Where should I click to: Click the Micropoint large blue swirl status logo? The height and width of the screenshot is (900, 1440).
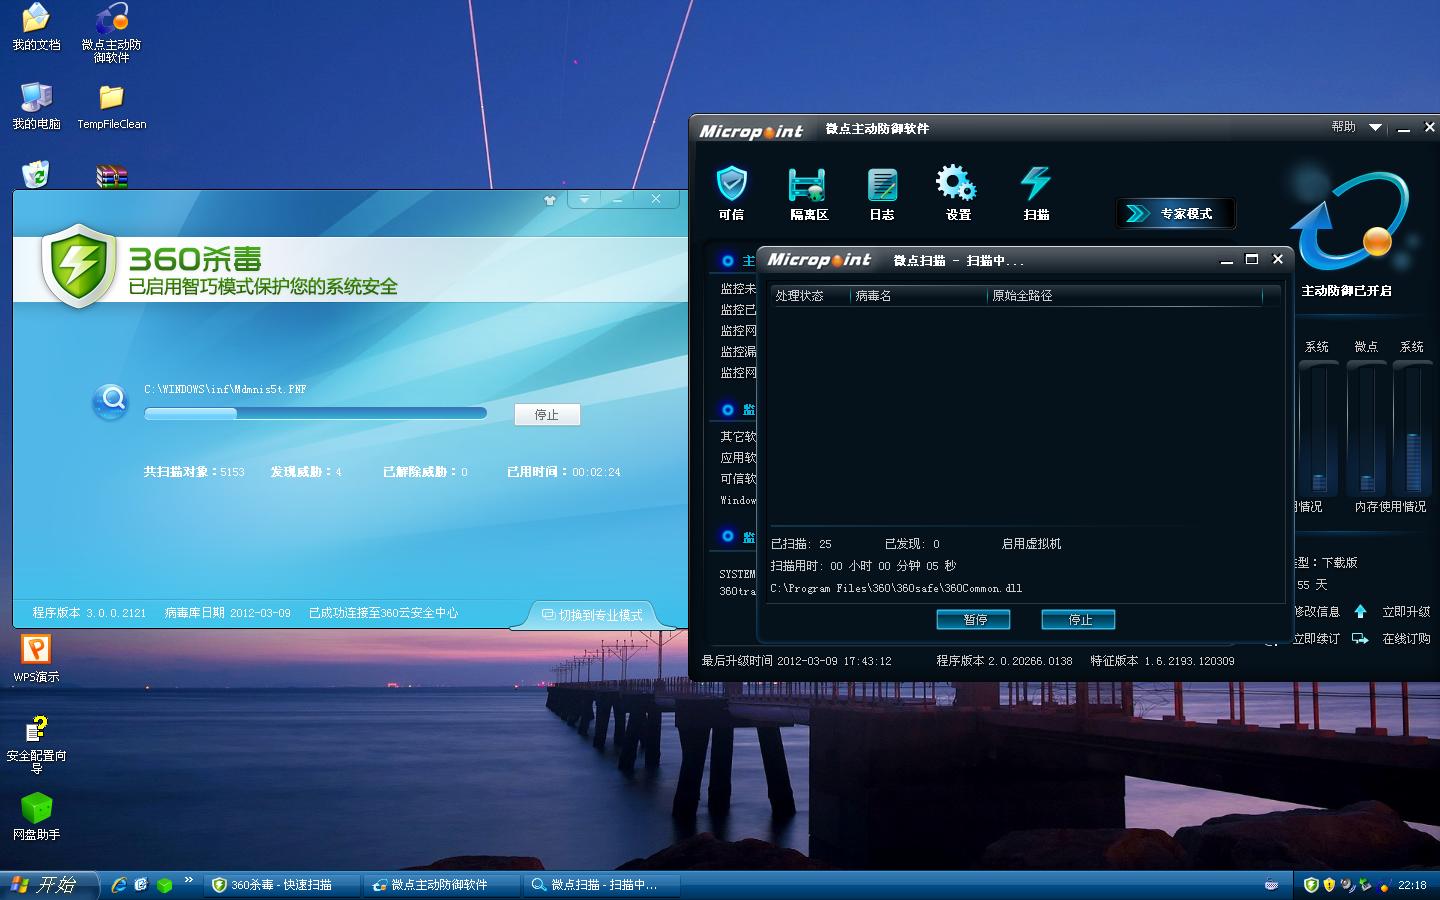tap(1351, 220)
